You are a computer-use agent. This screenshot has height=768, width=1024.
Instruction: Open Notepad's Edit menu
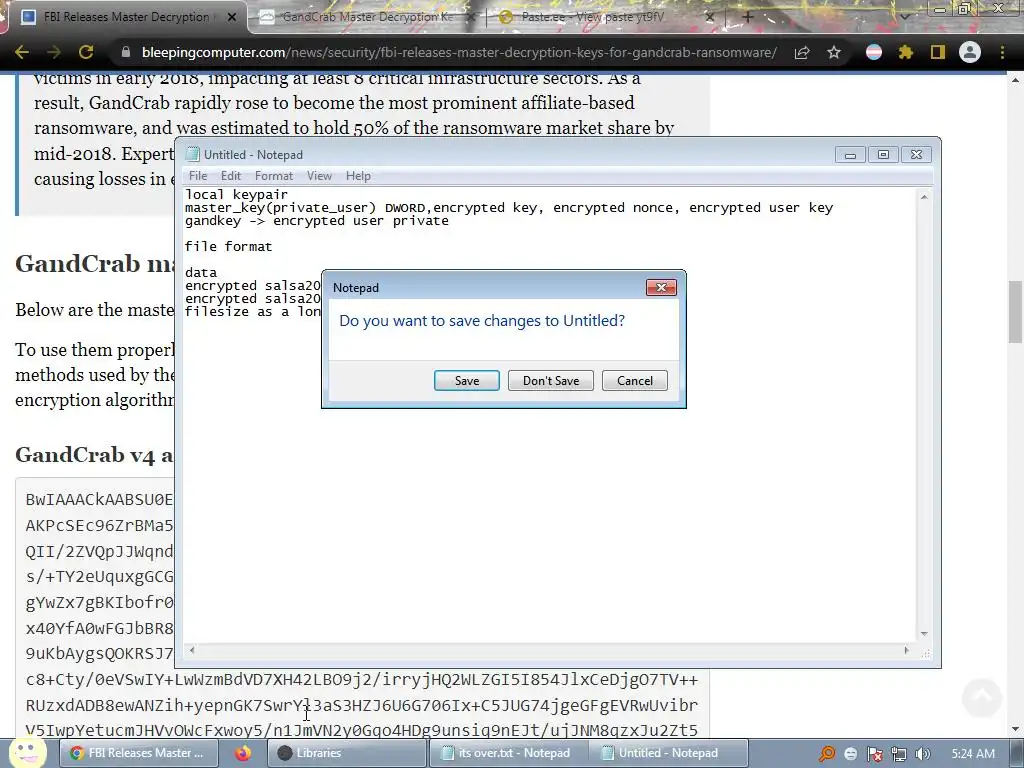231,176
